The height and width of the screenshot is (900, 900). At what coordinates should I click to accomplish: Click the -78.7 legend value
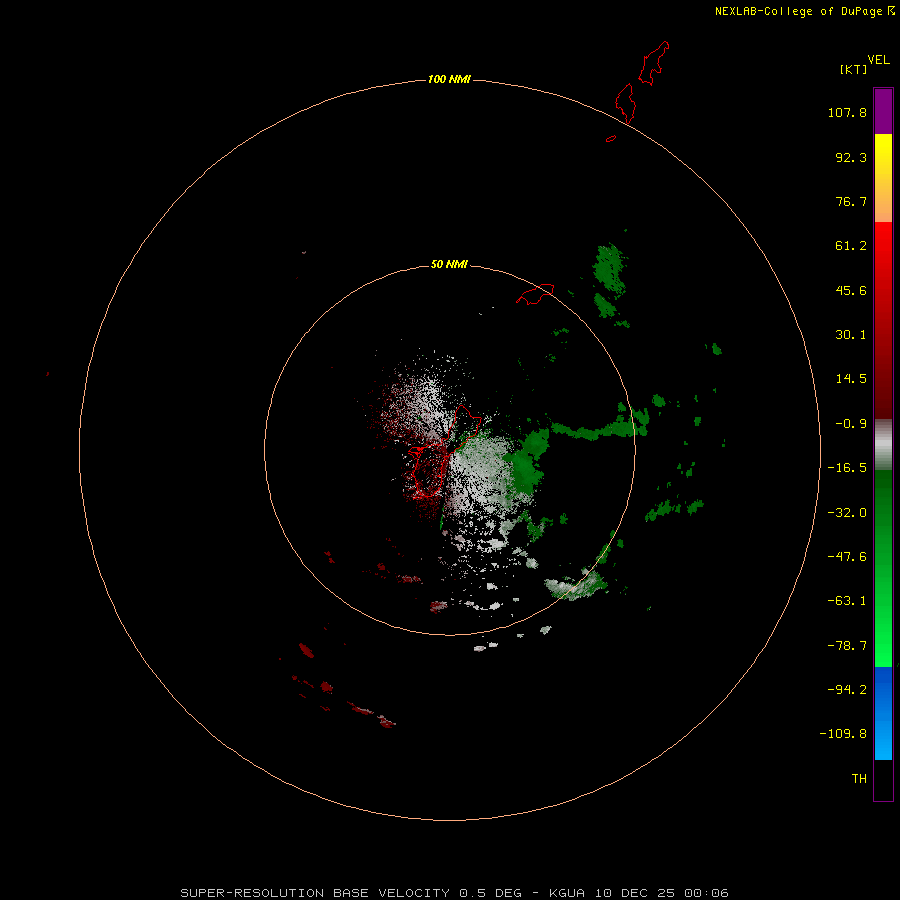847,646
